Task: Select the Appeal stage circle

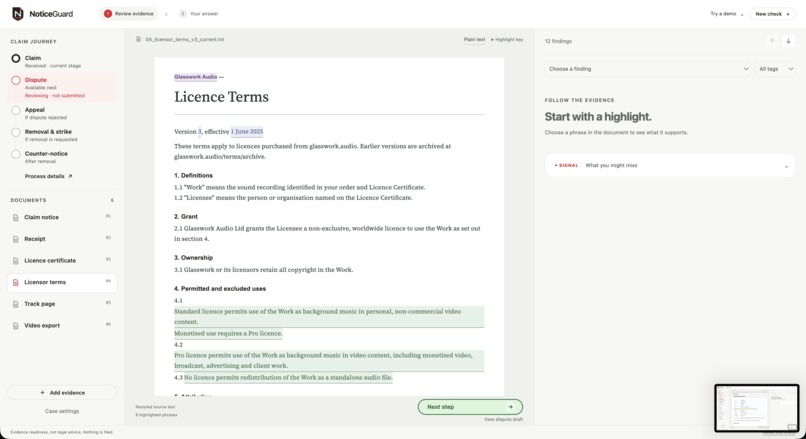Action: click(16, 110)
